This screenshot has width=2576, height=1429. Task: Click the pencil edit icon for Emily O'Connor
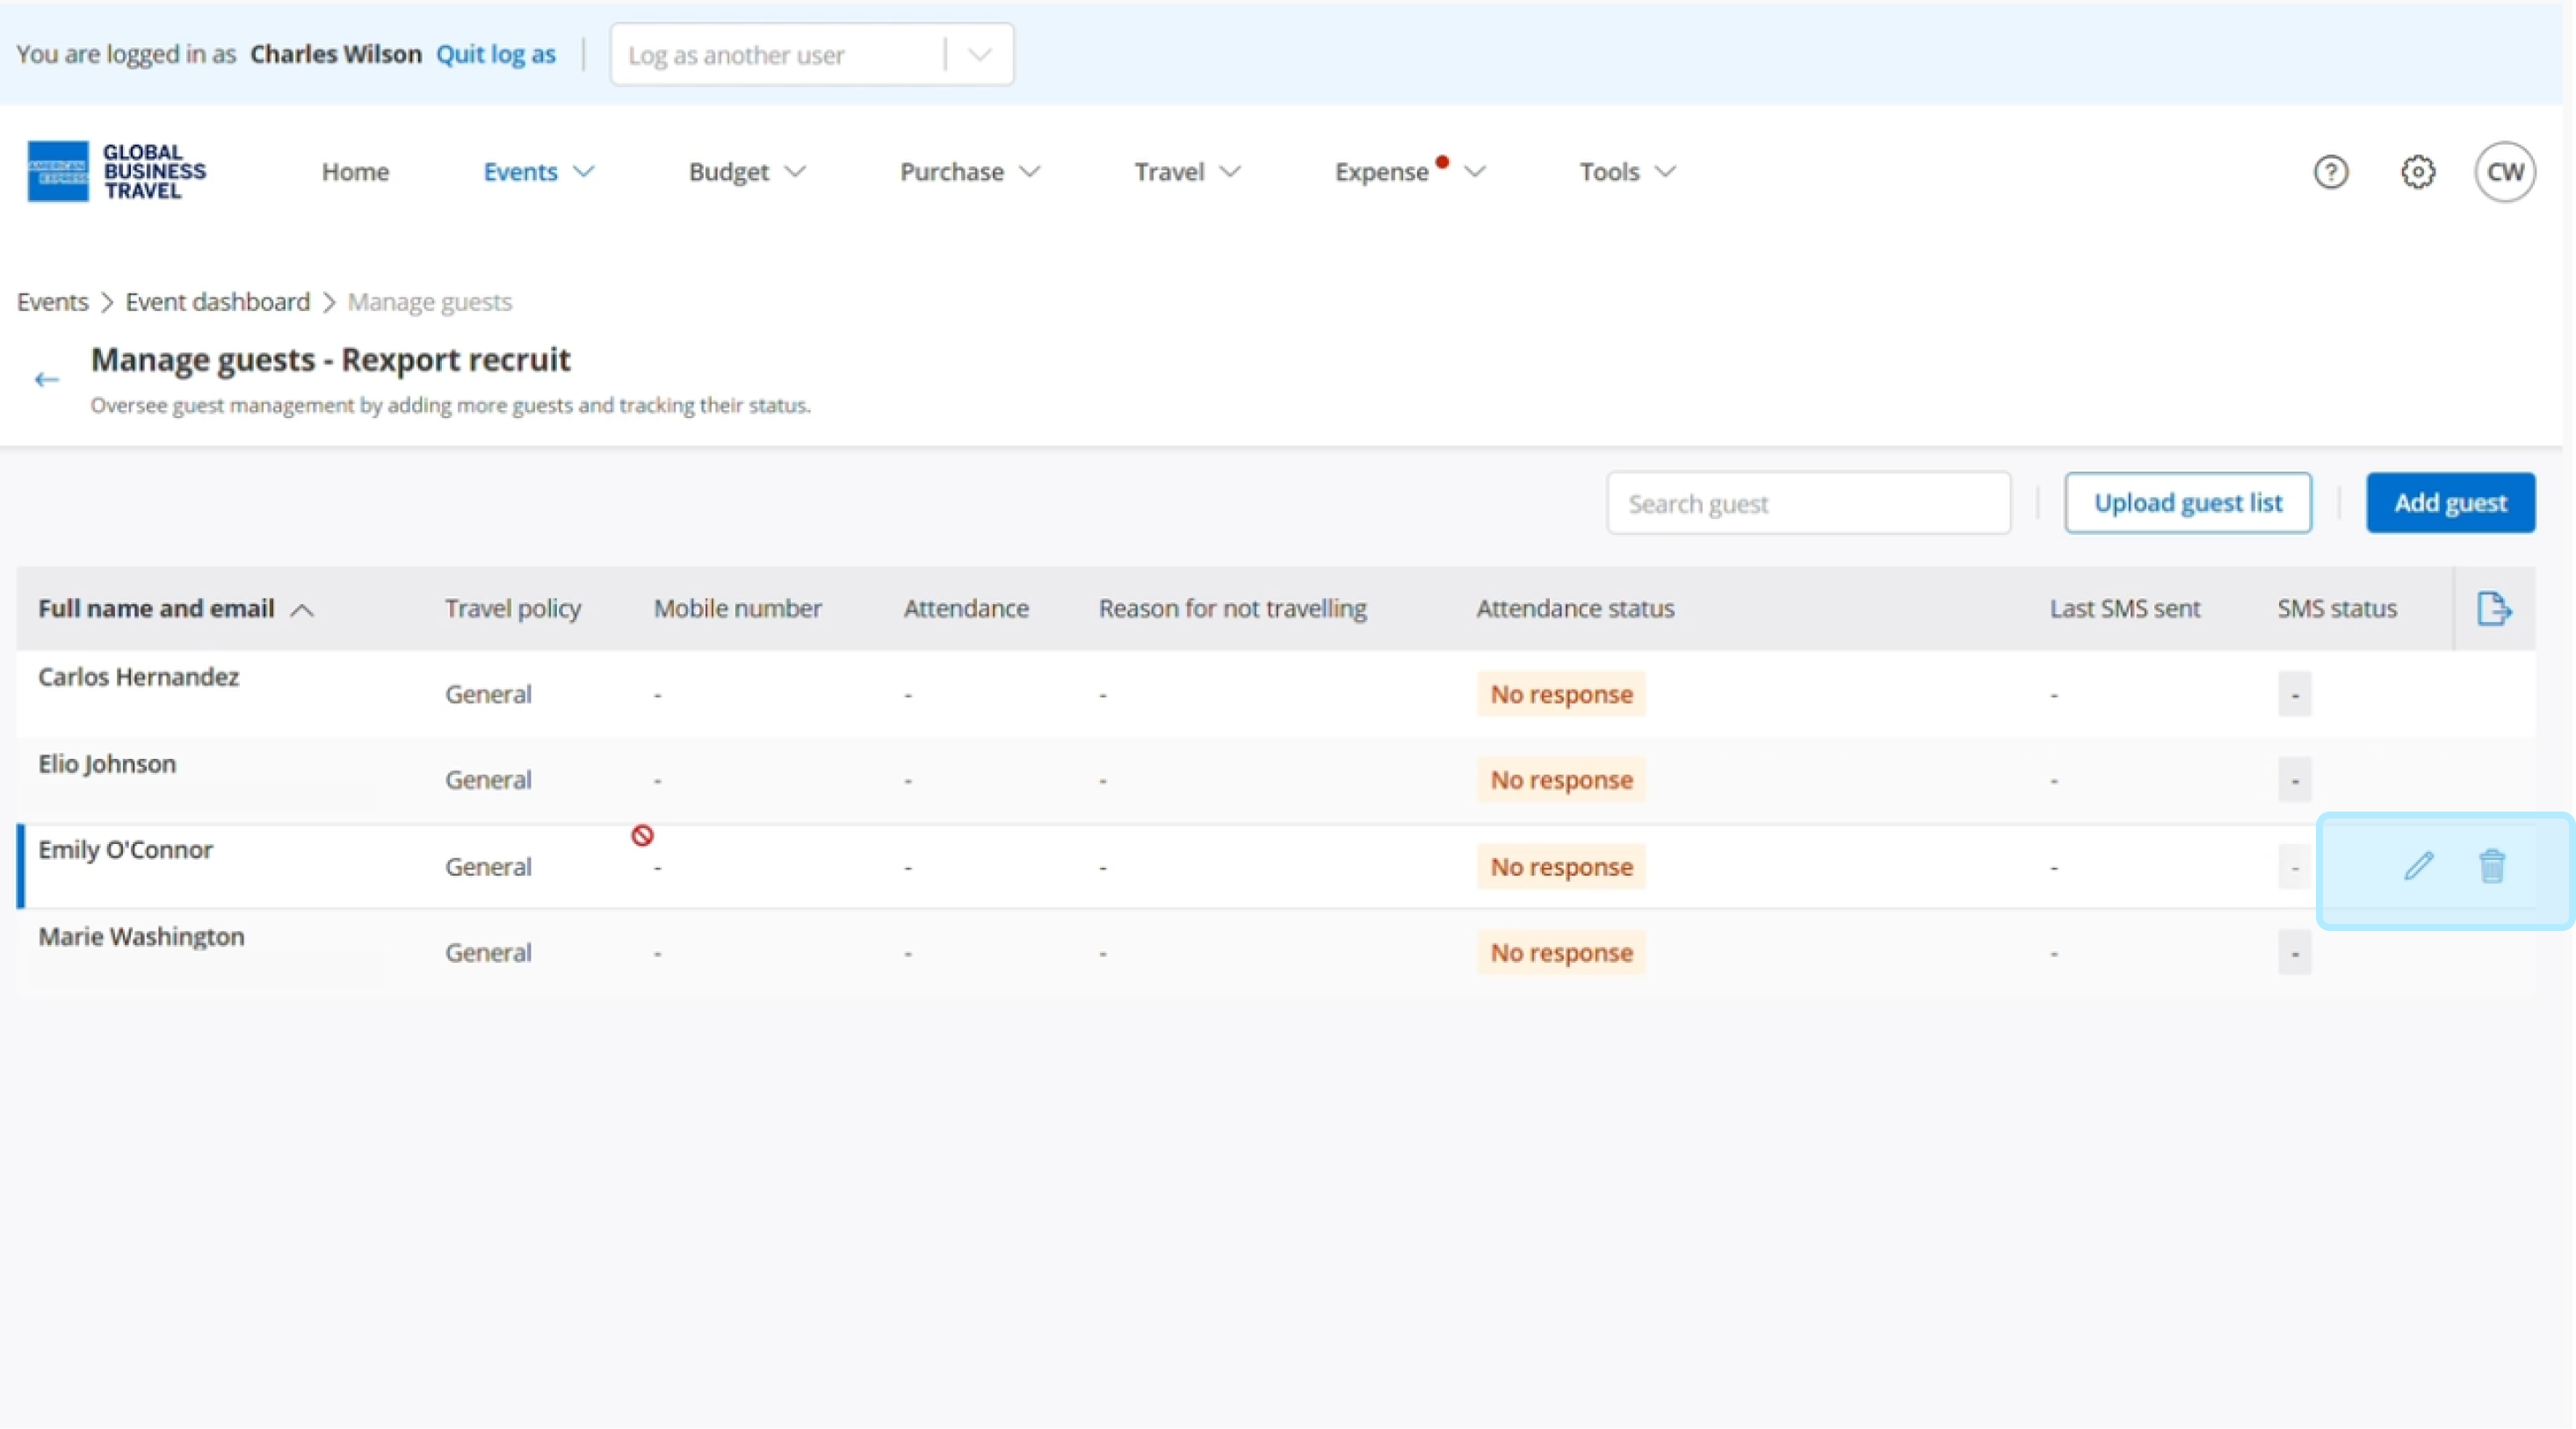(2418, 866)
